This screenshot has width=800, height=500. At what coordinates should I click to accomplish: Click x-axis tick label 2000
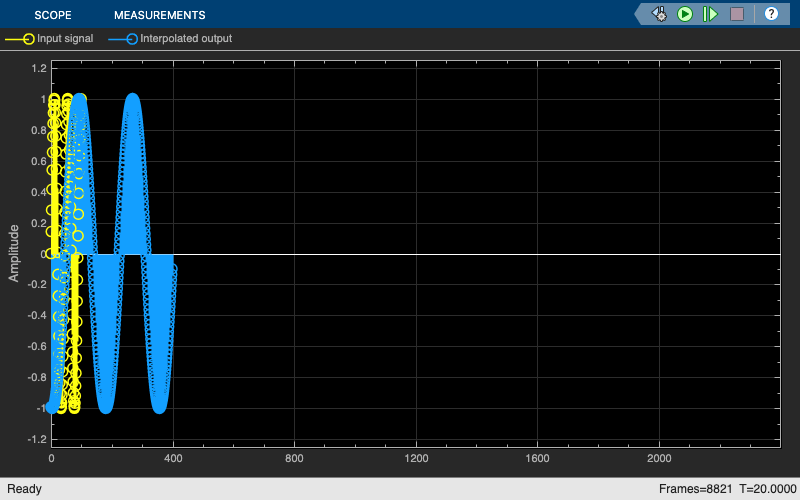pos(659,458)
